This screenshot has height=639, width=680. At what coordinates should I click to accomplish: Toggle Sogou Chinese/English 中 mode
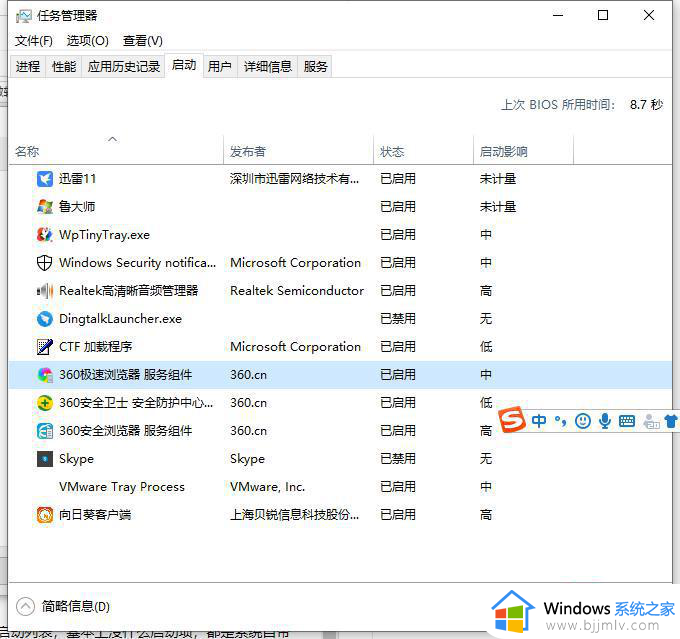539,420
